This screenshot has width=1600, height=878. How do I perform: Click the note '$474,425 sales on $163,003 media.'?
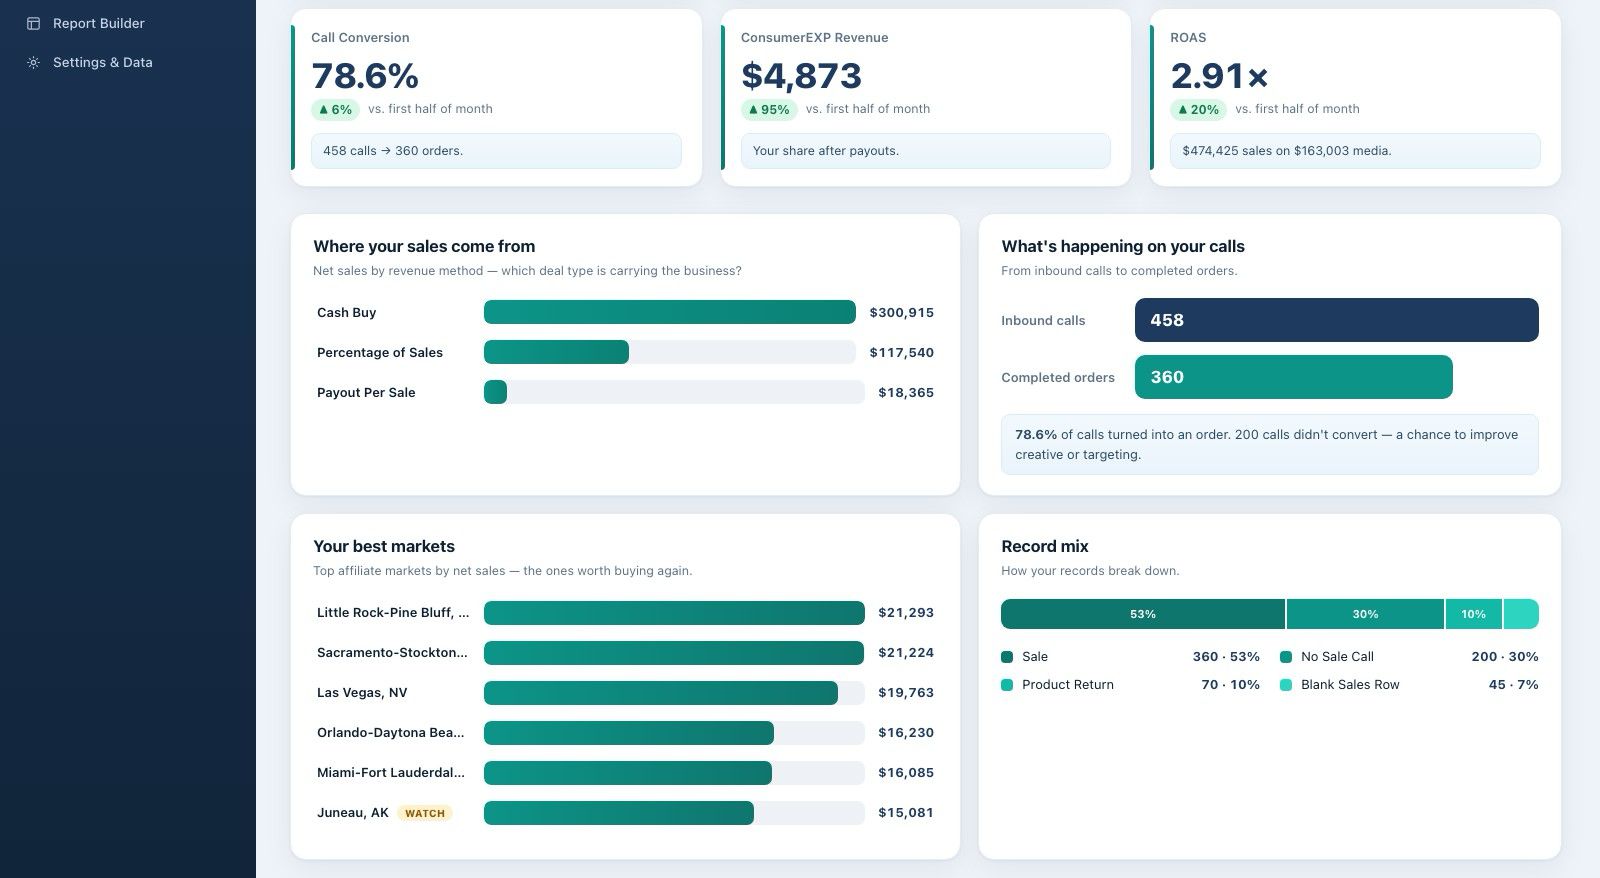click(x=1355, y=151)
